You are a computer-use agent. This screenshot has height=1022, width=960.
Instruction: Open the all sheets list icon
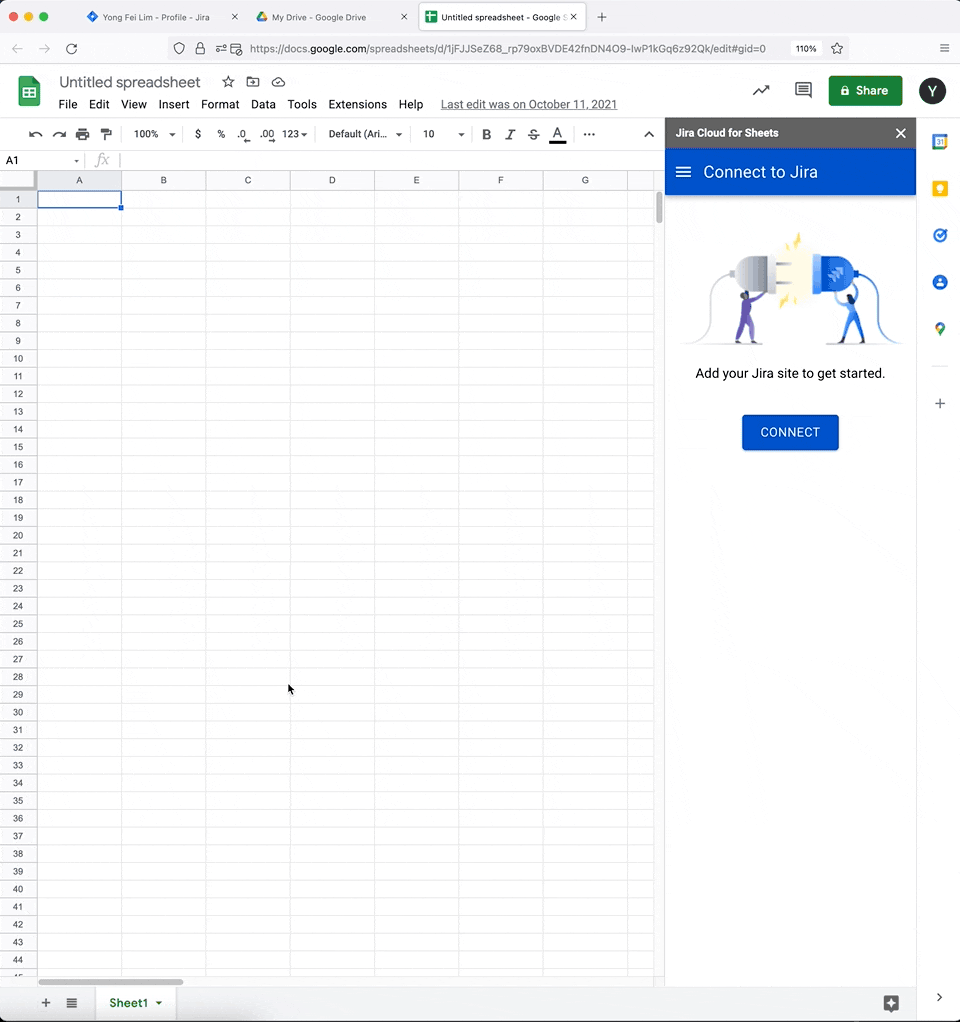click(72, 1002)
